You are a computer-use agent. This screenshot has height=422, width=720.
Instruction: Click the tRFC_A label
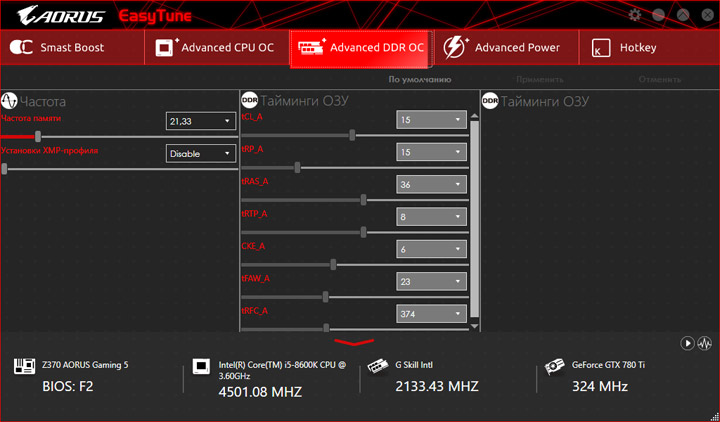pos(254,311)
